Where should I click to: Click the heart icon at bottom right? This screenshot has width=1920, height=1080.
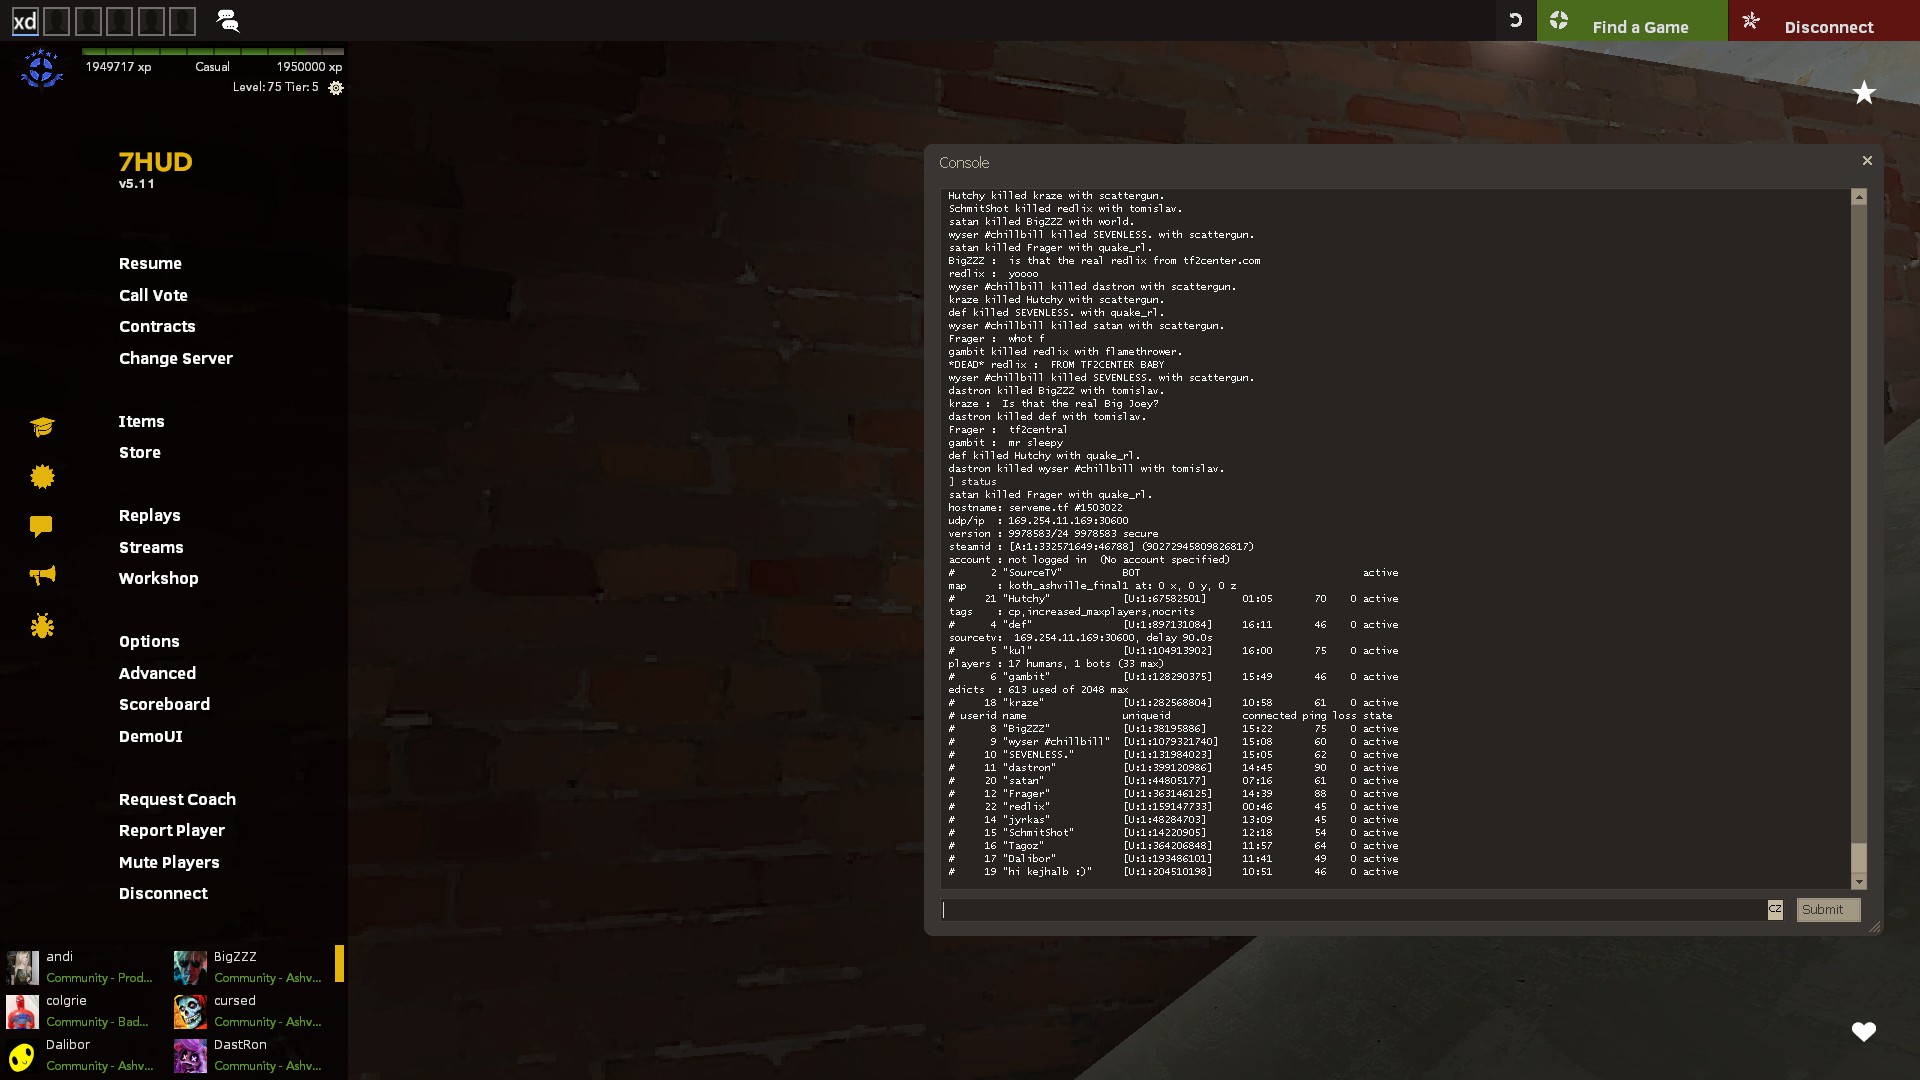pyautogui.click(x=1863, y=1031)
